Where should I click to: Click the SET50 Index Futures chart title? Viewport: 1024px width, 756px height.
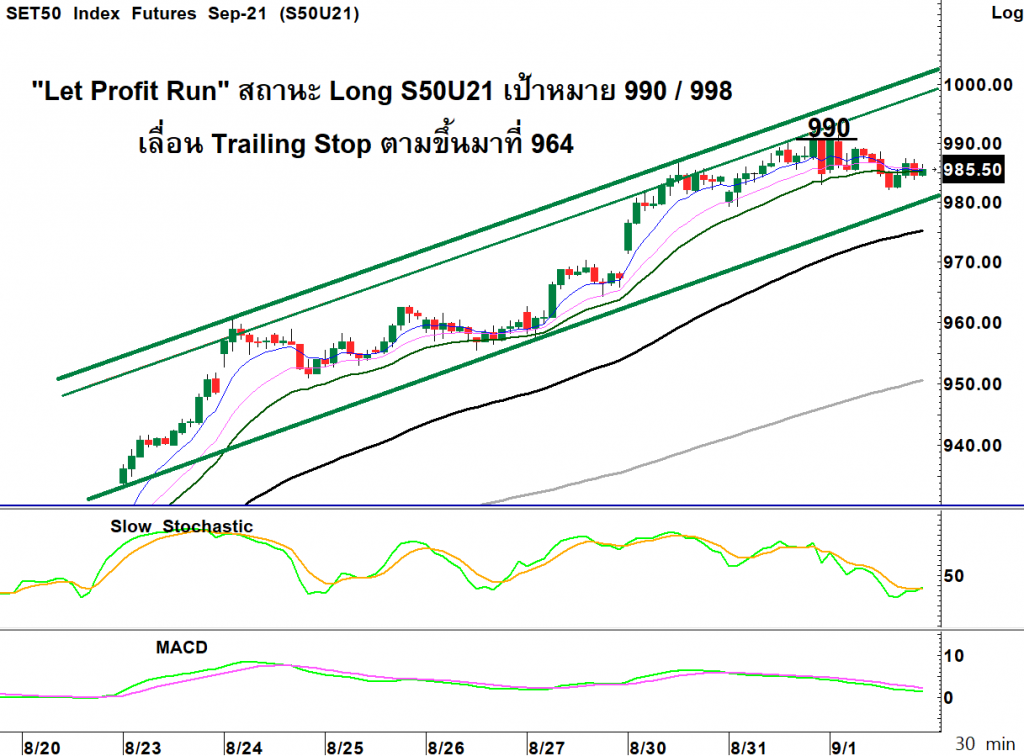pyautogui.click(x=182, y=14)
